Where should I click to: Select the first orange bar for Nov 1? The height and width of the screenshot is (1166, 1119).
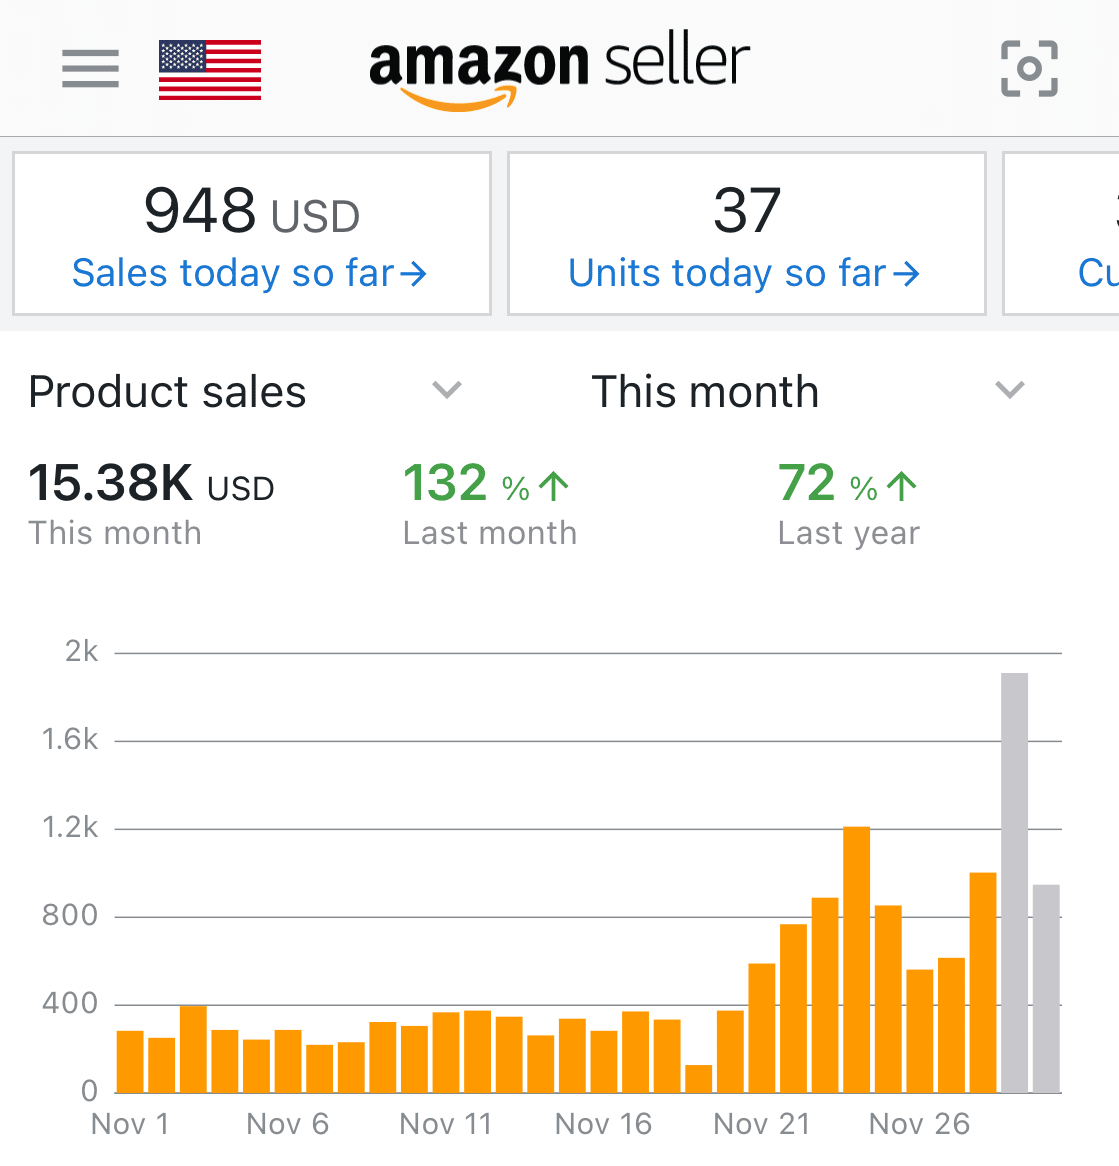pos(130,1061)
